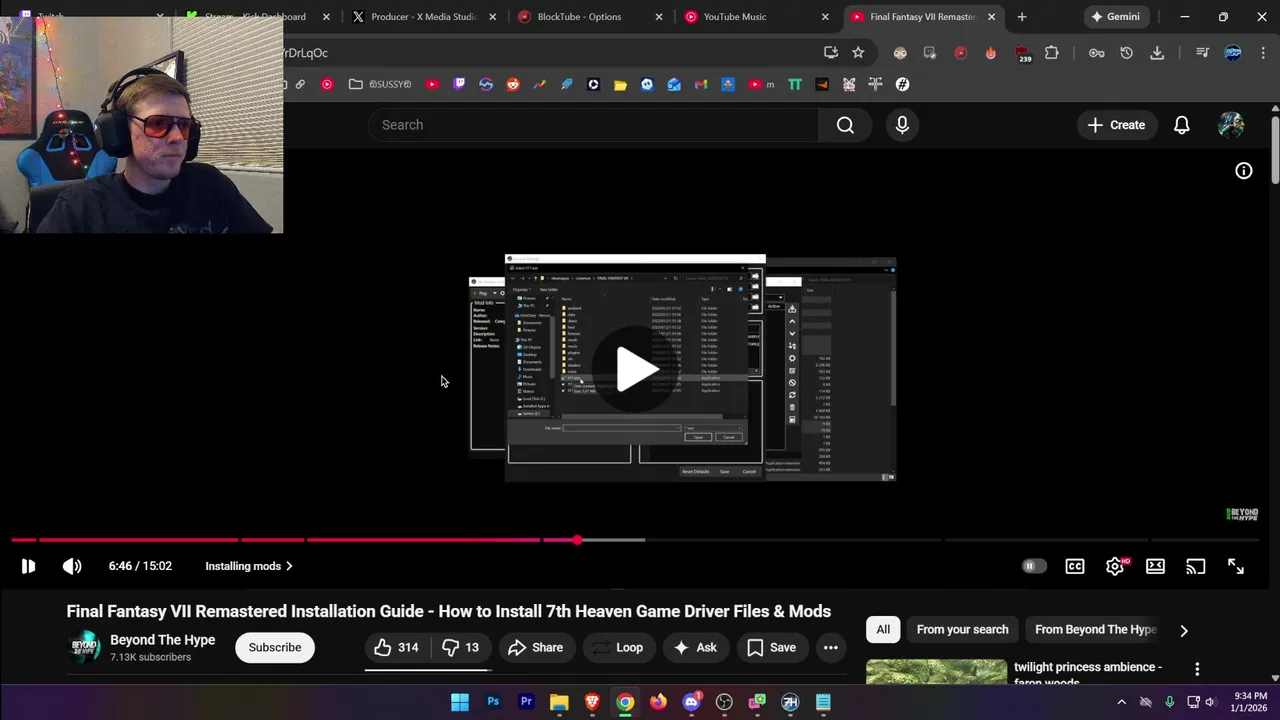Launch Premiere Pro from the taskbar

point(526,702)
